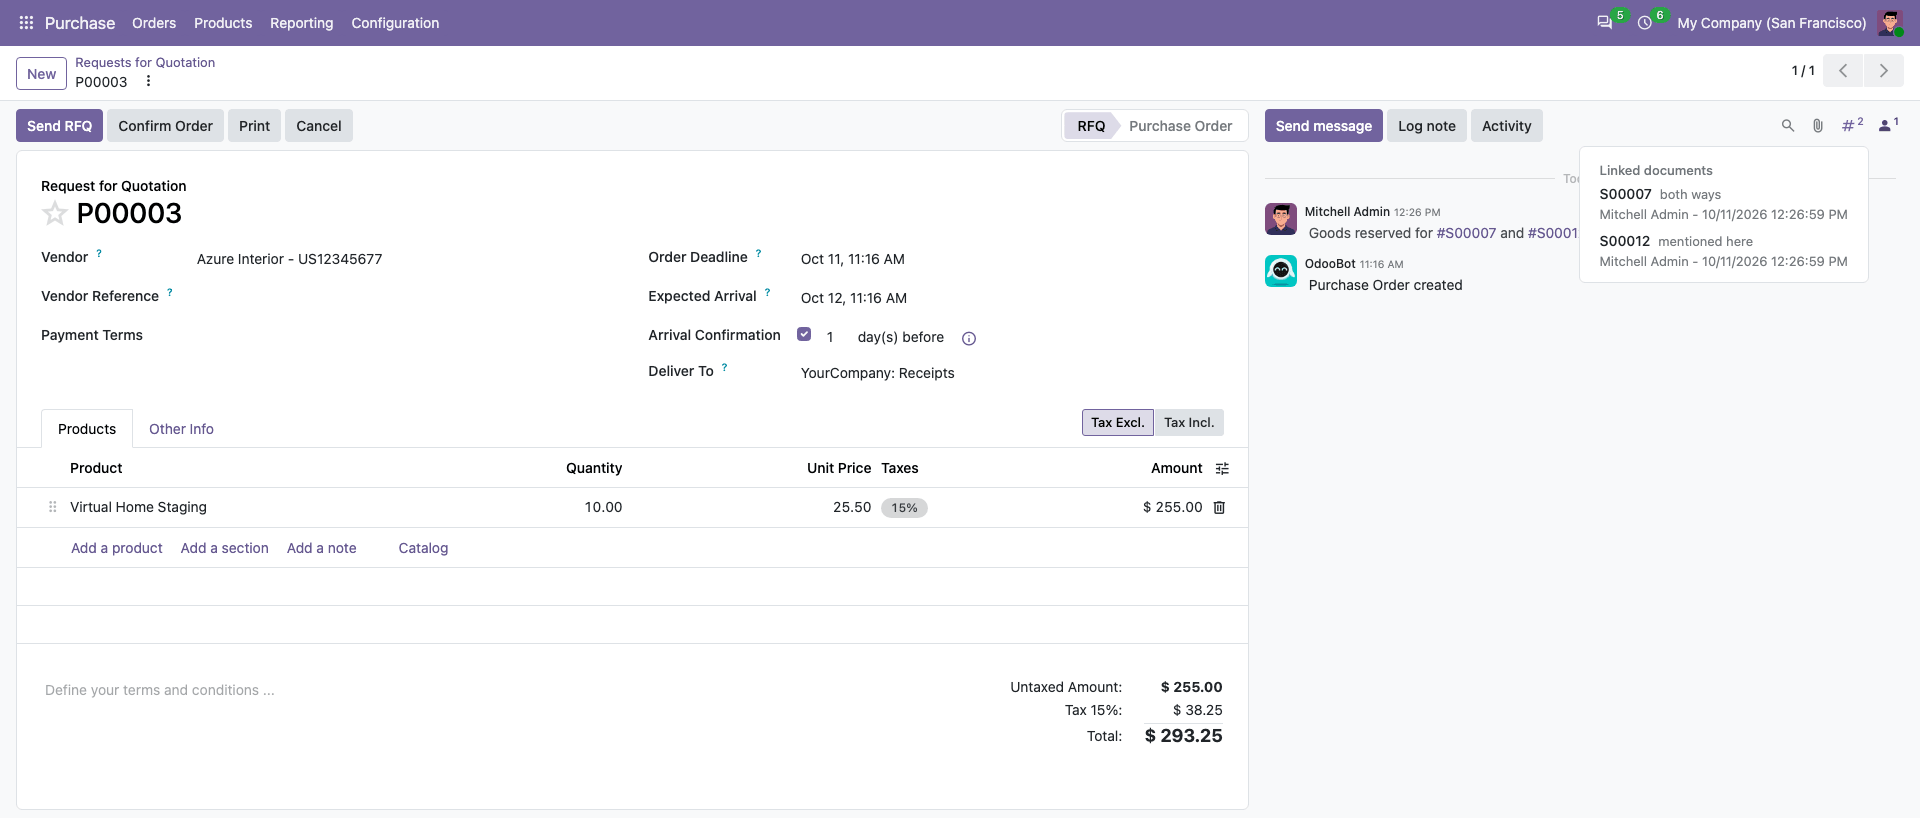Click the Confirm Order button
Viewport: 1920px width, 818px height.
pyautogui.click(x=165, y=126)
